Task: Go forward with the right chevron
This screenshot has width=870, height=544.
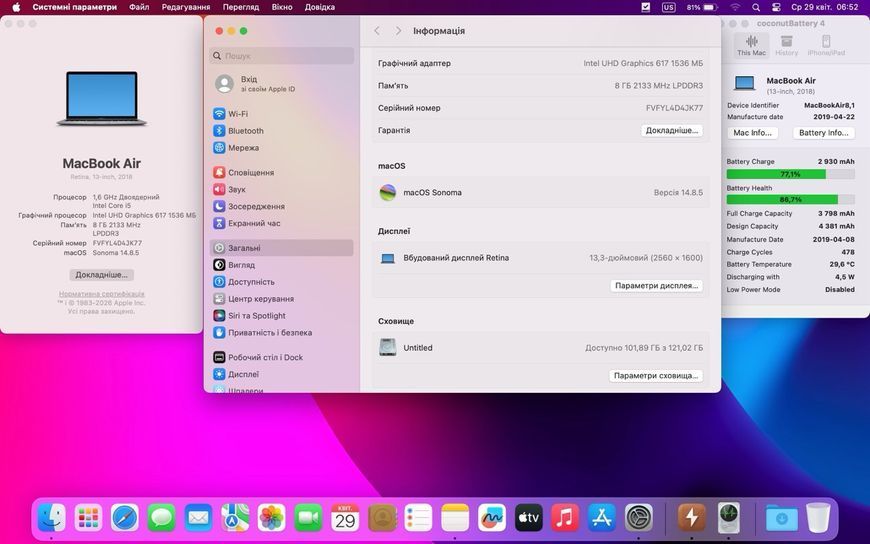Action: [x=398, y=31]
